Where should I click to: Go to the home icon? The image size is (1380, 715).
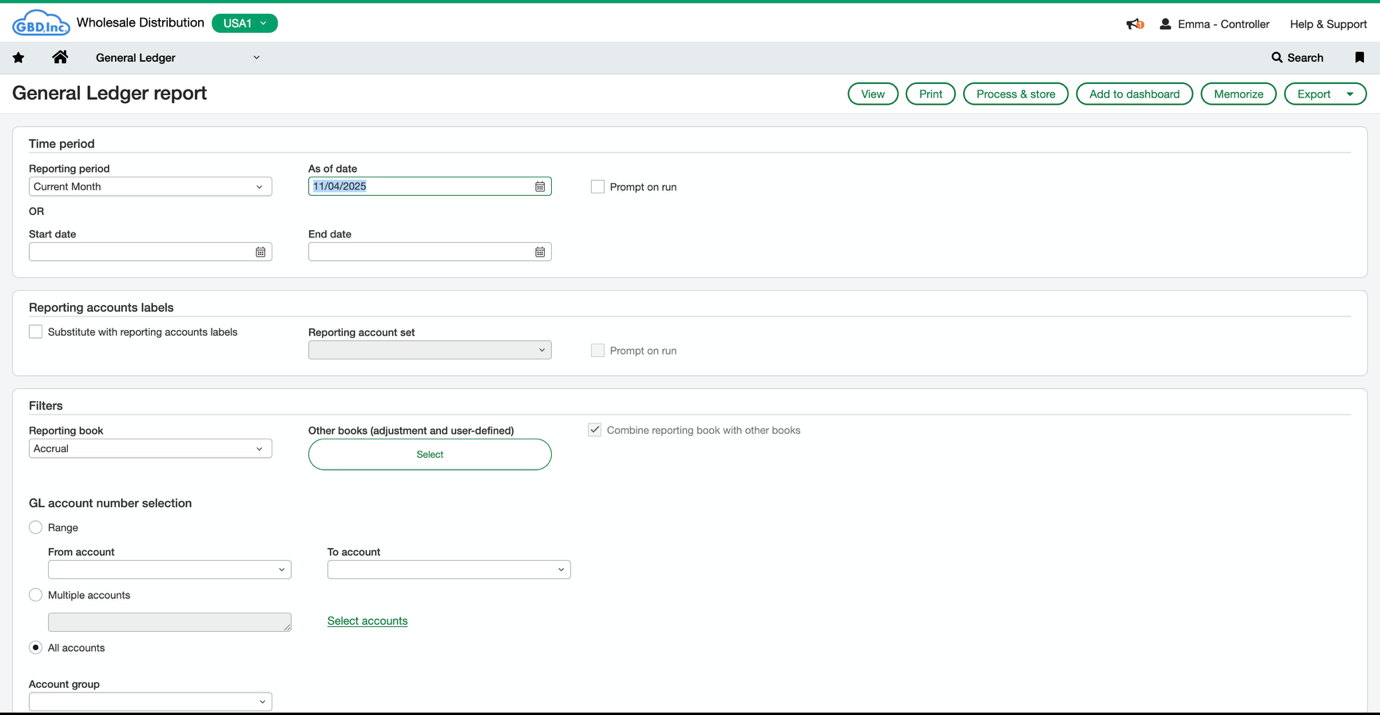[60, 58]
